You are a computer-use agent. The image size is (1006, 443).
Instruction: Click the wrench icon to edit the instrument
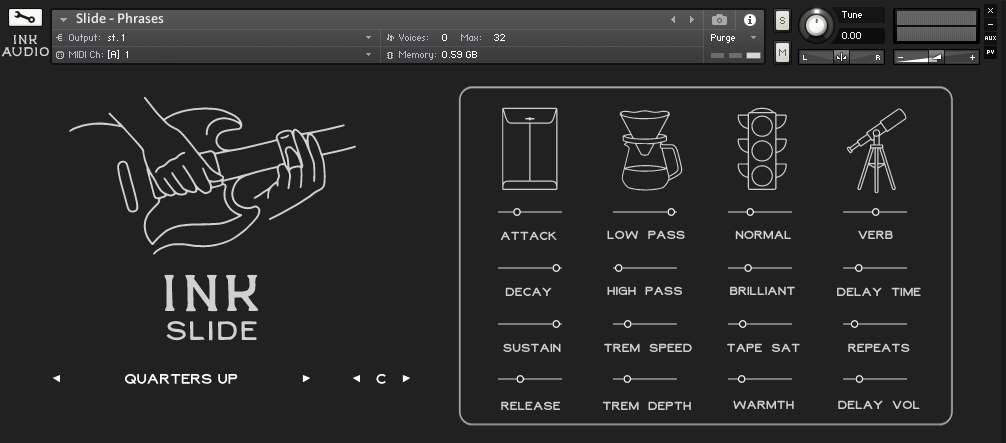pos(25,18)
